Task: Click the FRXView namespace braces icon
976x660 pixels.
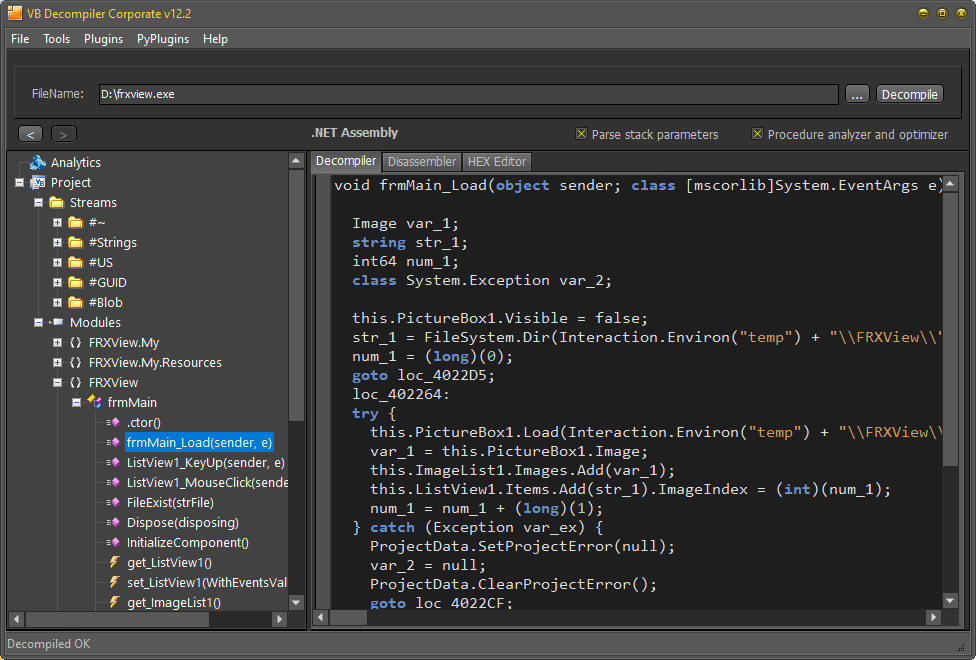Action: pos(75,382)
